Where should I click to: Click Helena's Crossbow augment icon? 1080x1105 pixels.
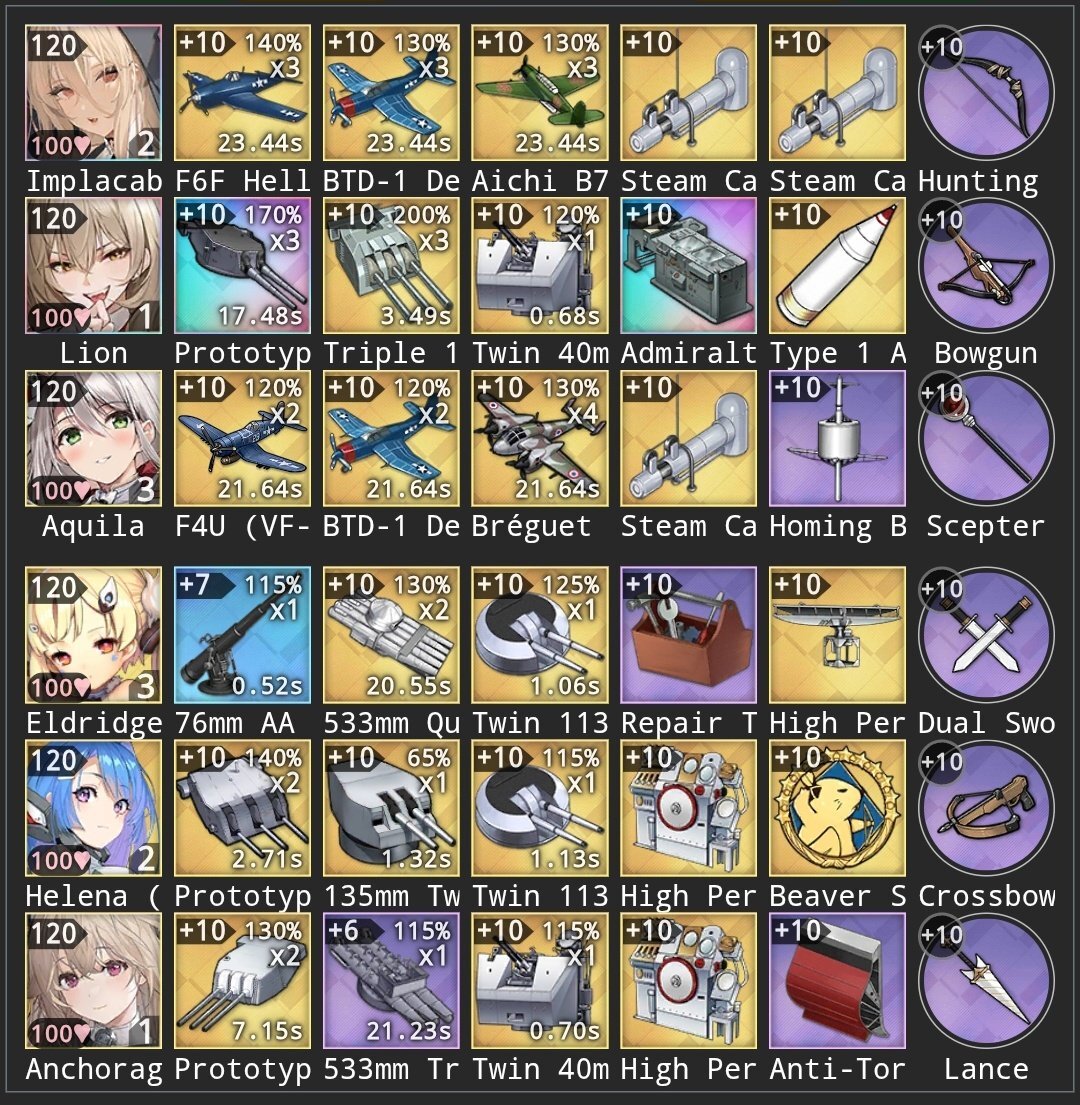986,808
